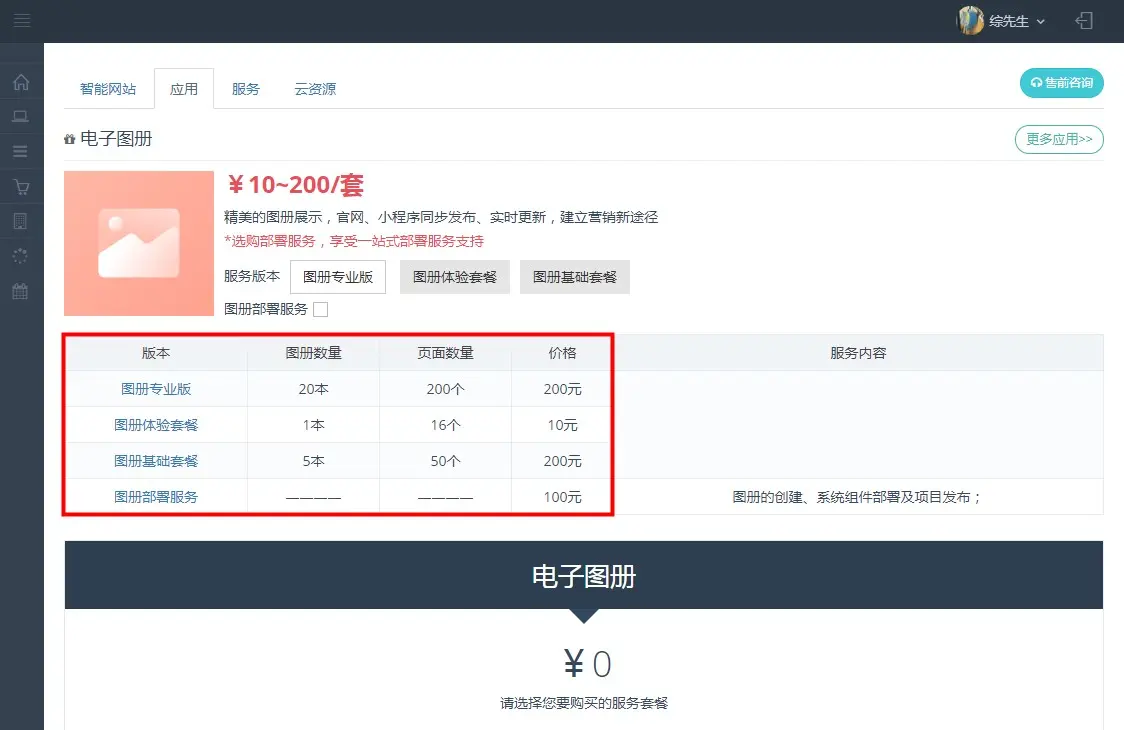Image resolution: width=1124 pixels, height=730 pixels.
Task: Choose the 图册体验套餐 version option
Action: coord(455,277)
